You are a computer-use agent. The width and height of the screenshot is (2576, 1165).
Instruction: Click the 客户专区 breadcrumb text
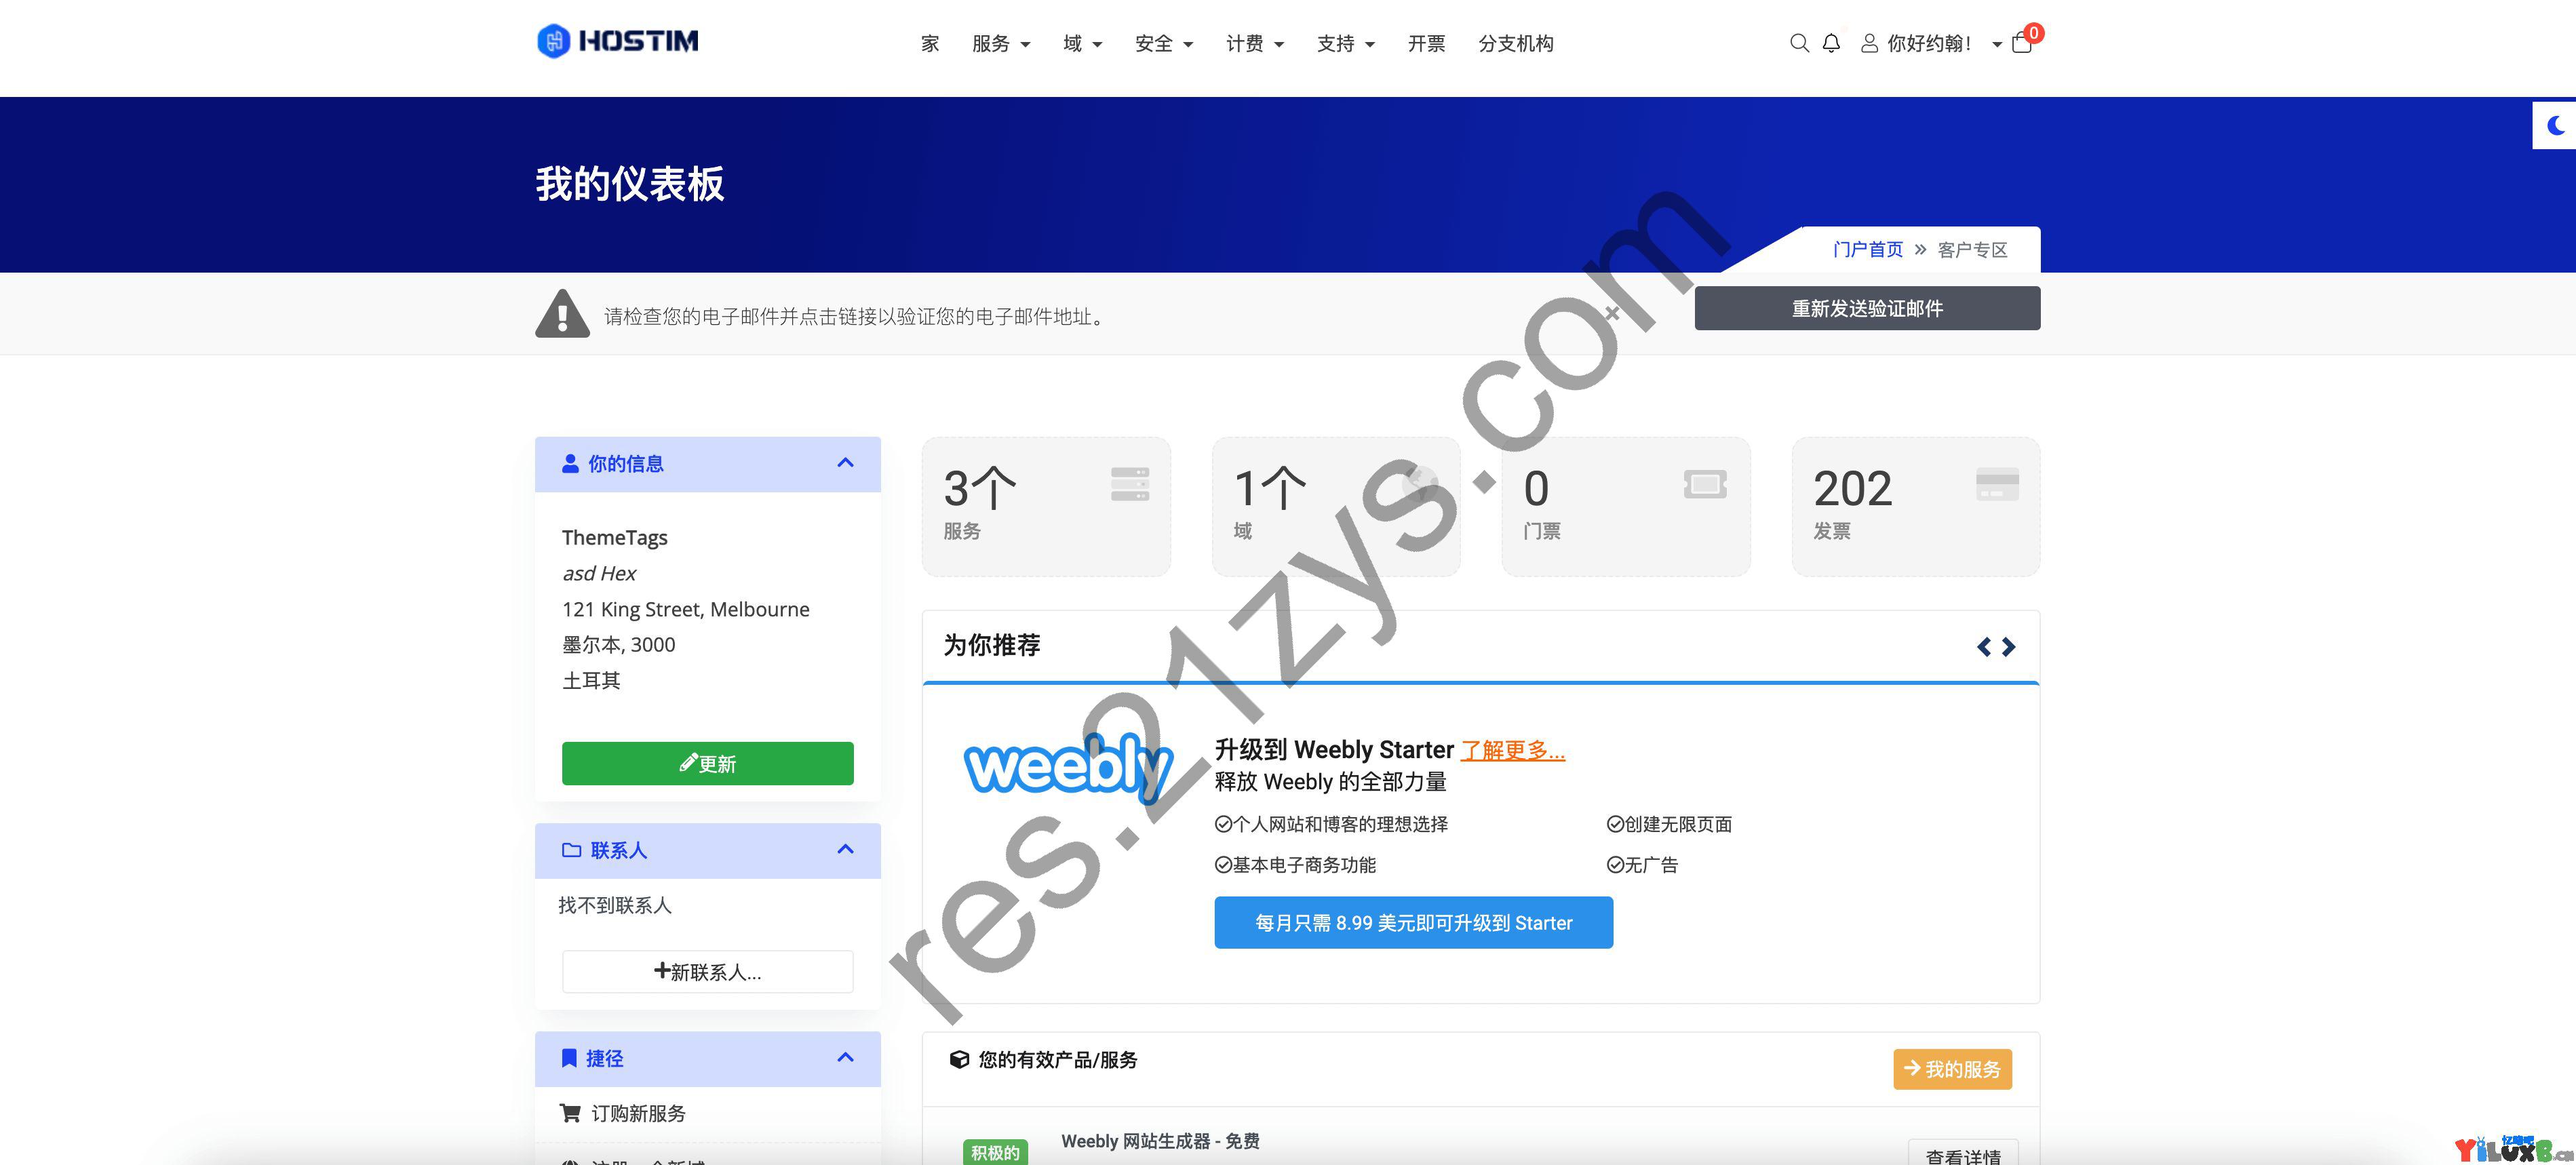pyautogui.click(x=1972, y=249)
